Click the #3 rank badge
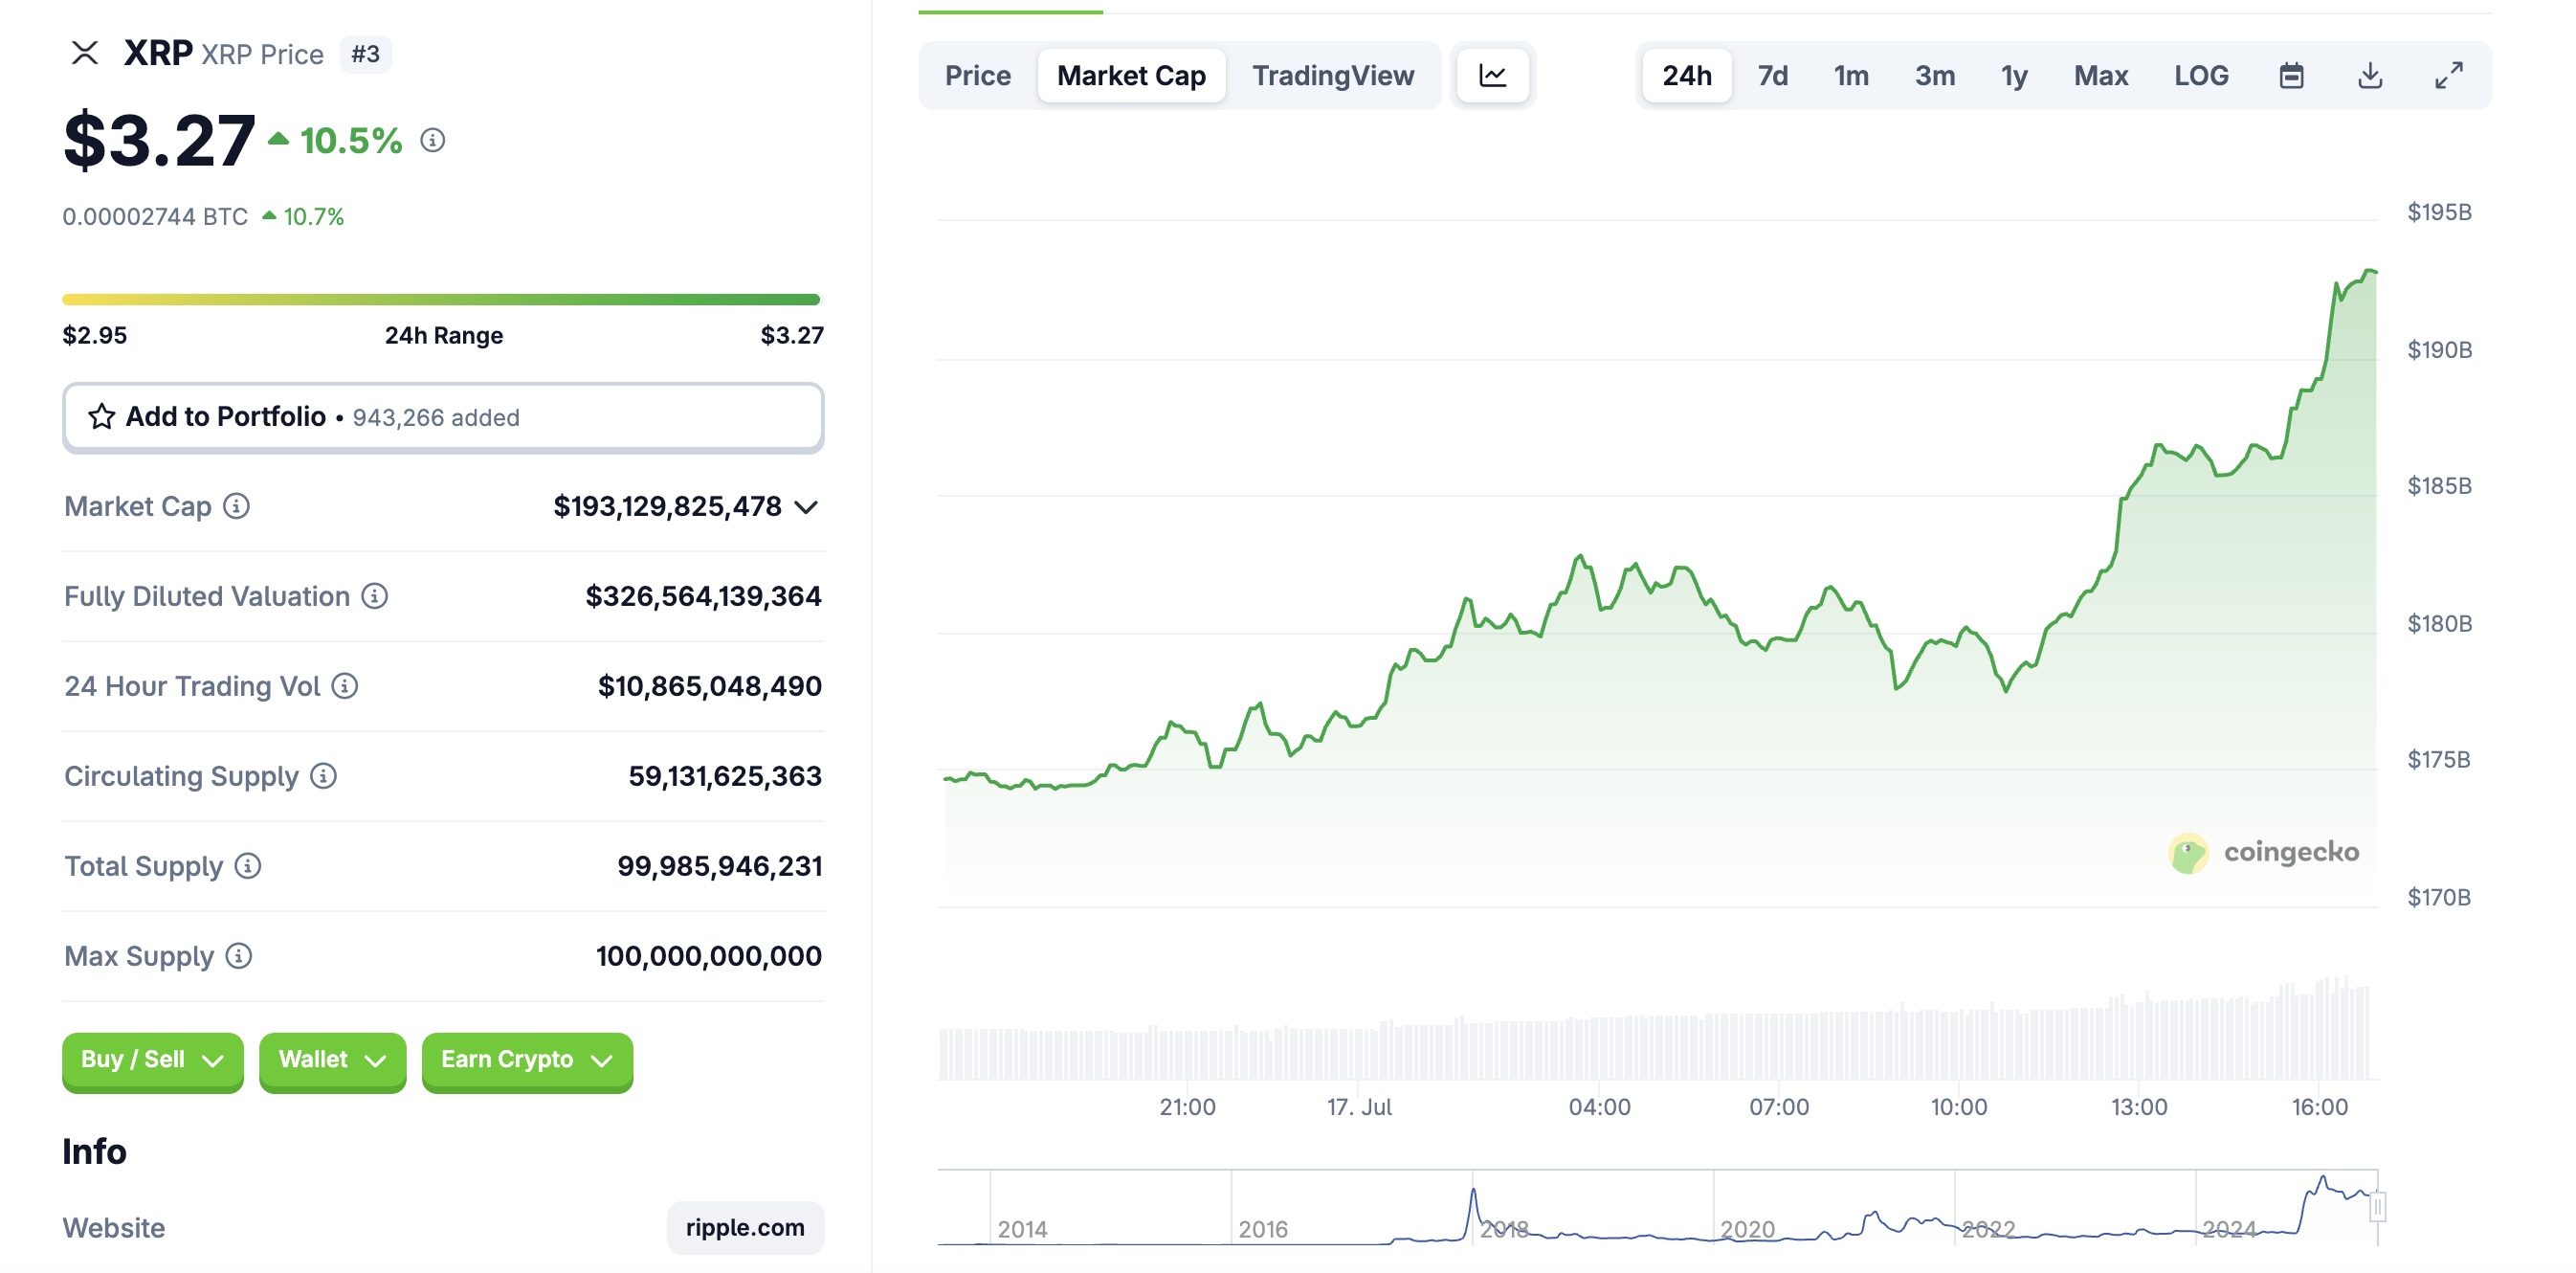Image resolution: width=2576 pixels, height=1273 pixels. point(365,53)
